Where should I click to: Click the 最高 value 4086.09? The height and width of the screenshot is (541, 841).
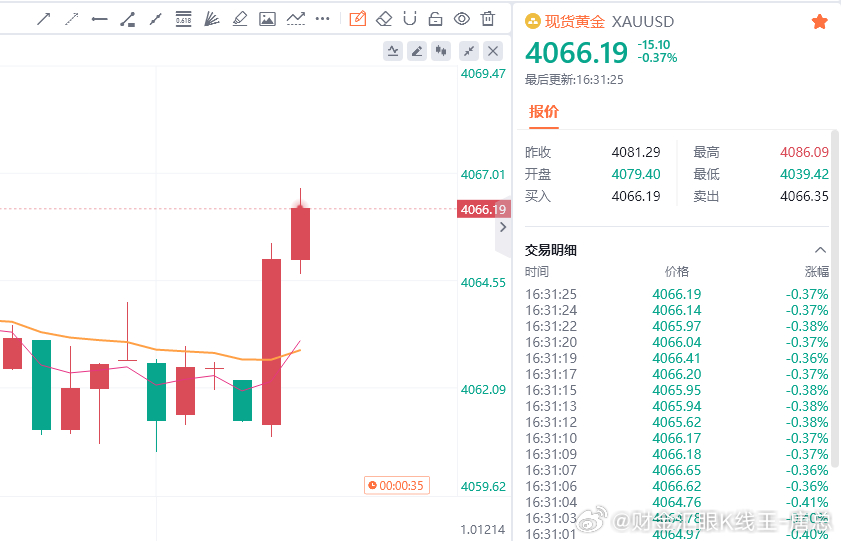[x=804, y=152]
